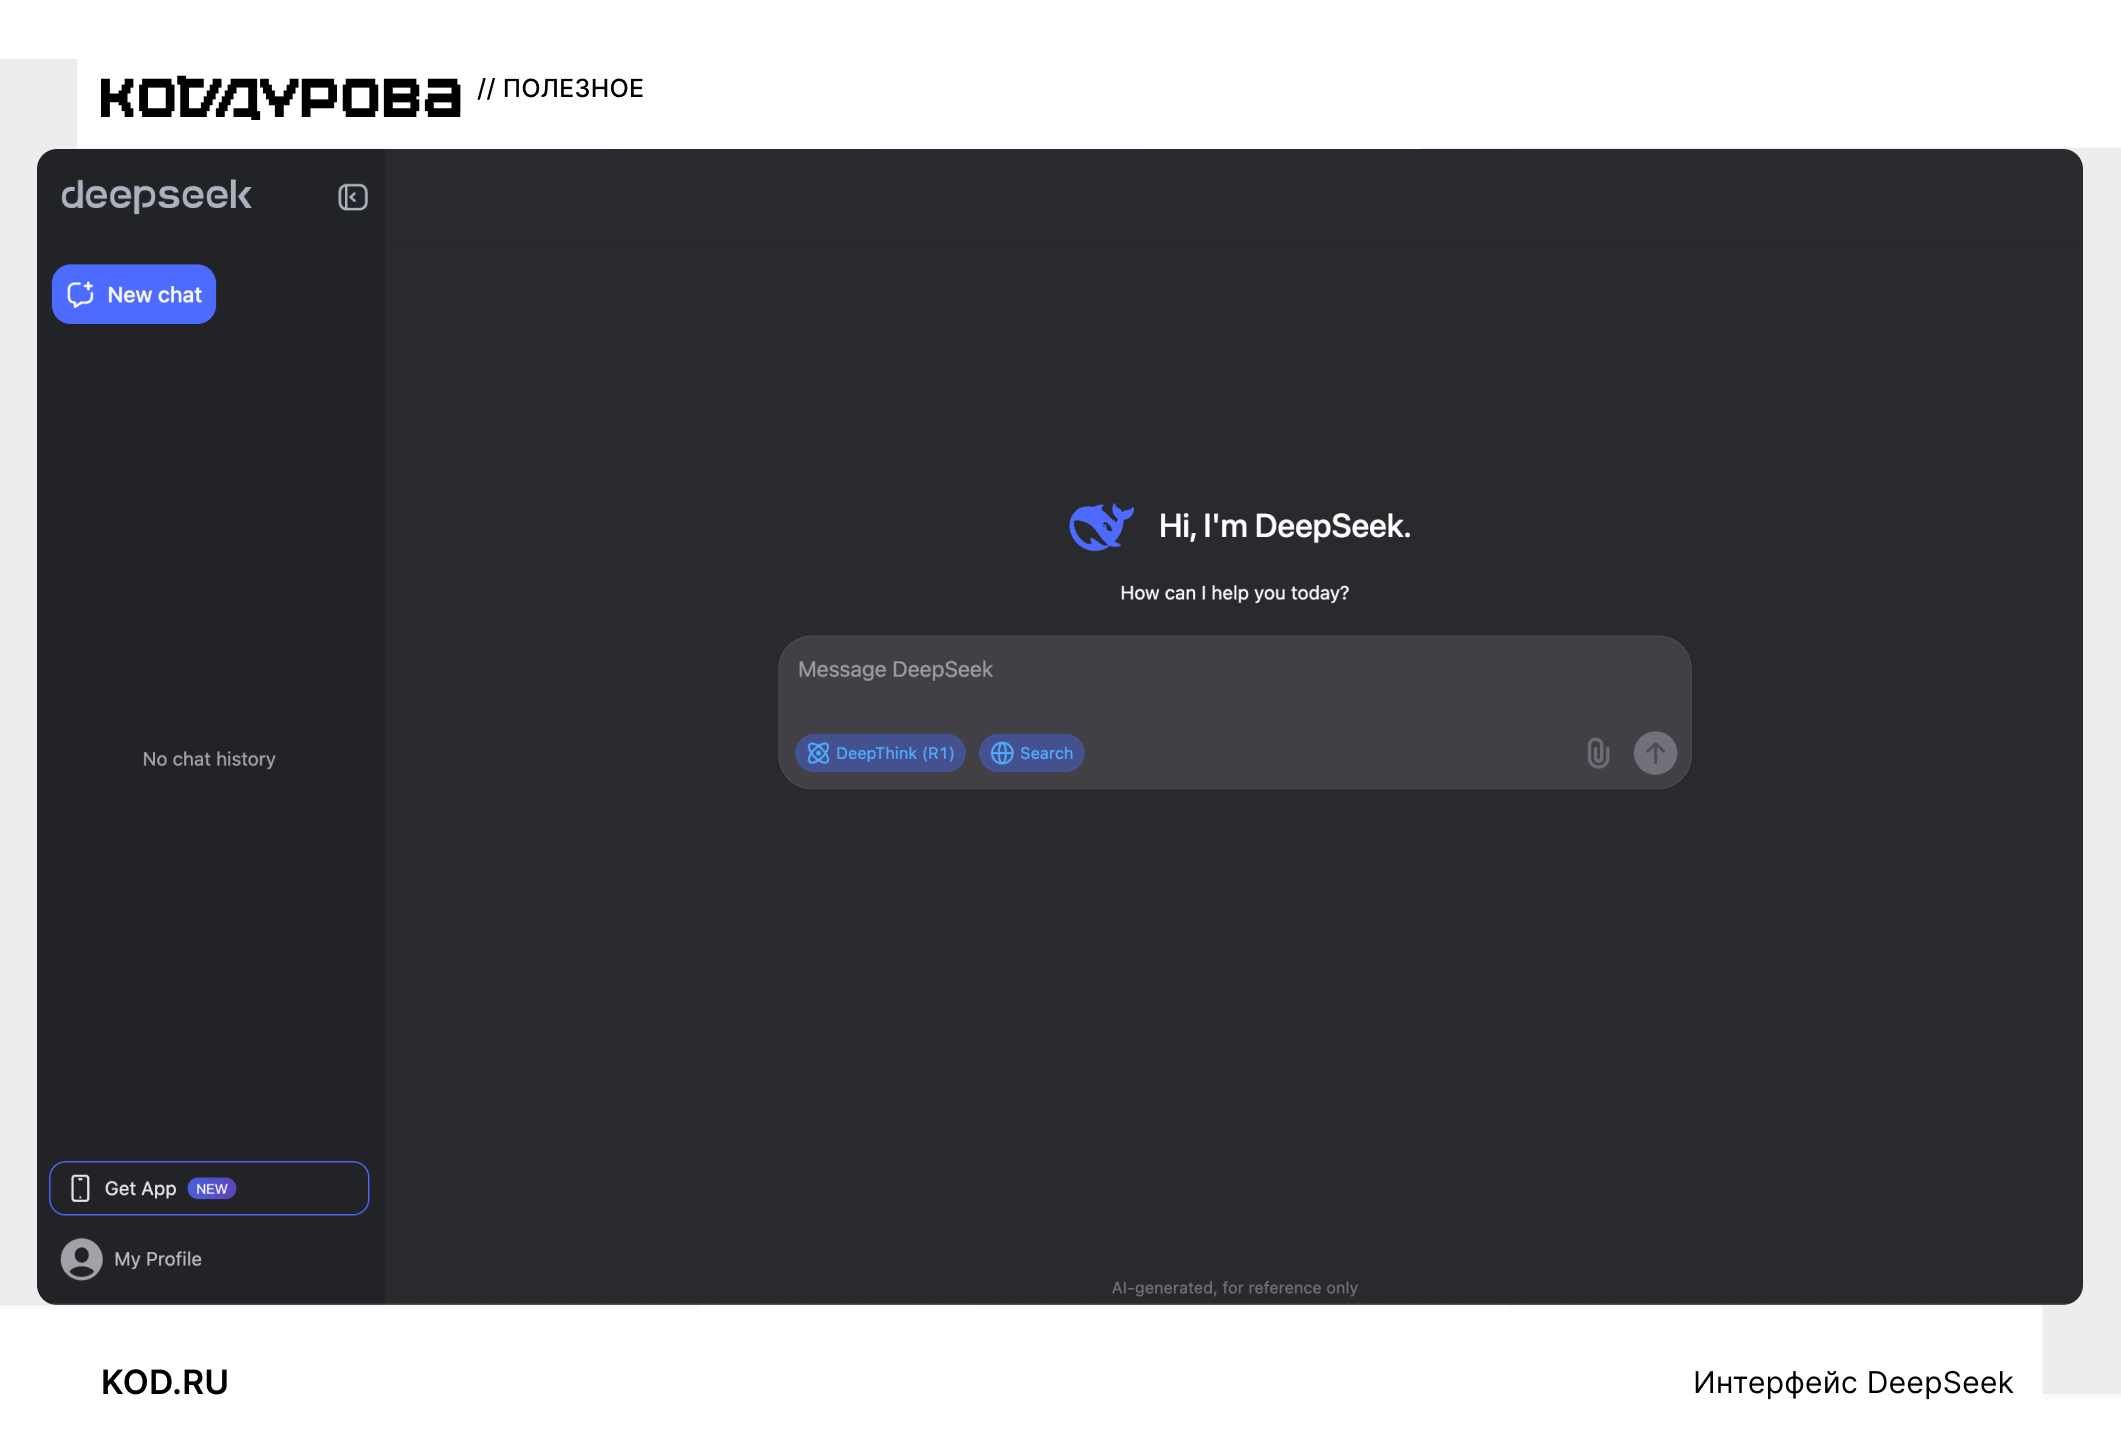2121x1453 pixels.
Task: Click the '// ПОЛЕЗНОЕ' header text
Action: [x=561, y=88]
